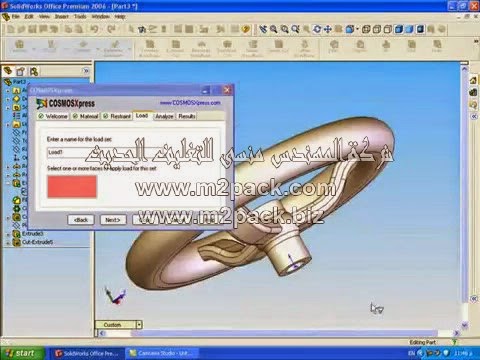Screen dimensions: 480x360
Task: Collapse the expanded tree node with minus box
Action: click(8, 183)
